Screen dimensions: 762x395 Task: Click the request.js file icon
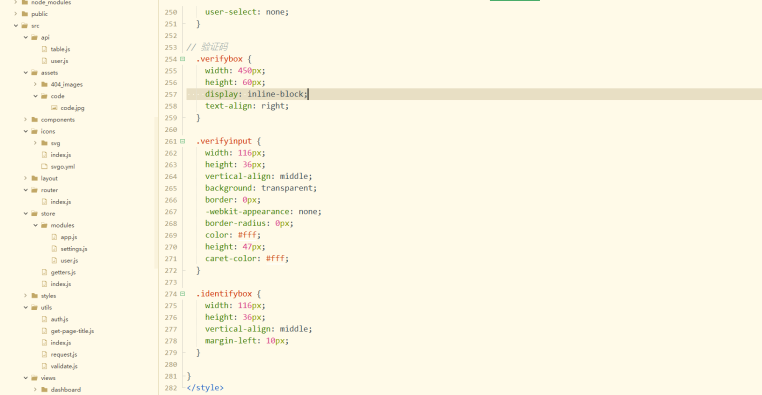click(44, 355)
